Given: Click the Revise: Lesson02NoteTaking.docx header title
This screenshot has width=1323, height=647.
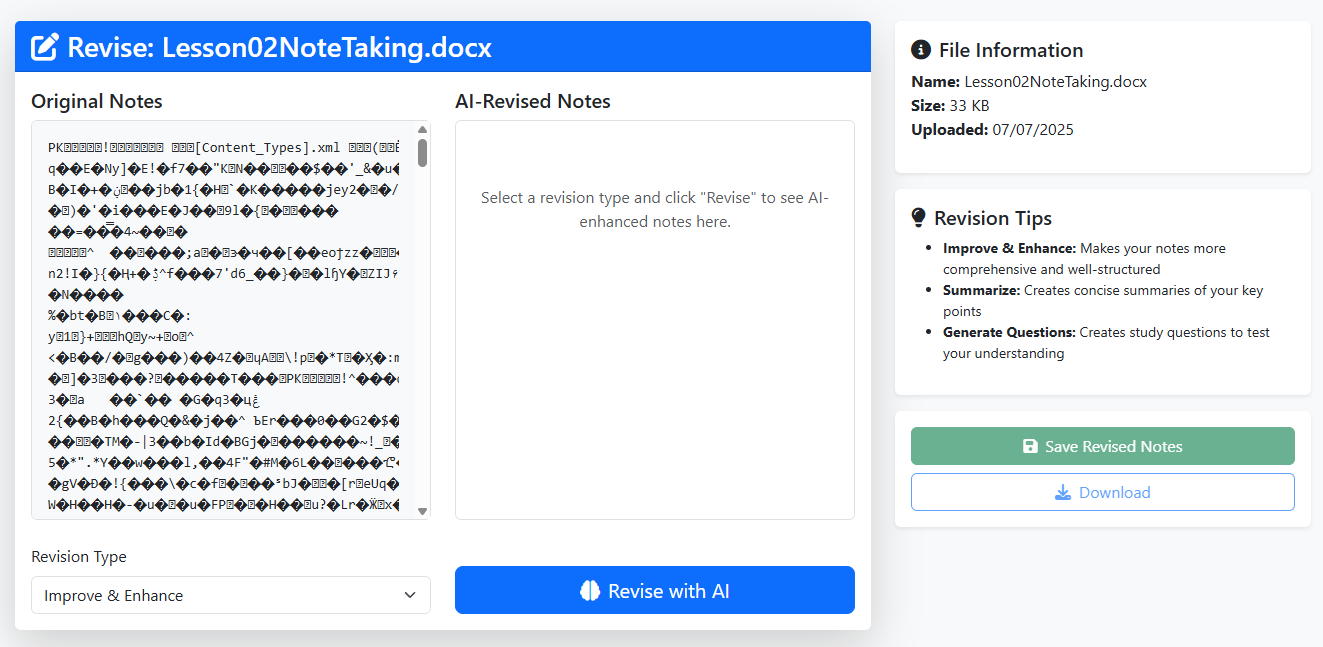Looking at the screenshot, I should [279, 47].
